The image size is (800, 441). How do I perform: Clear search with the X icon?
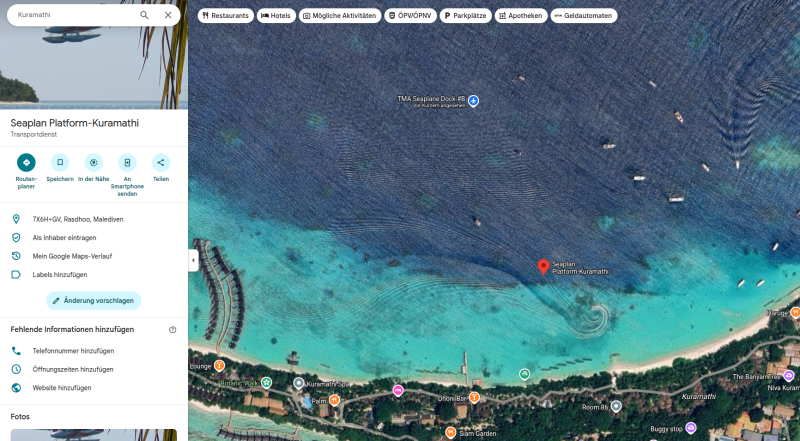[x=168, y=15]
